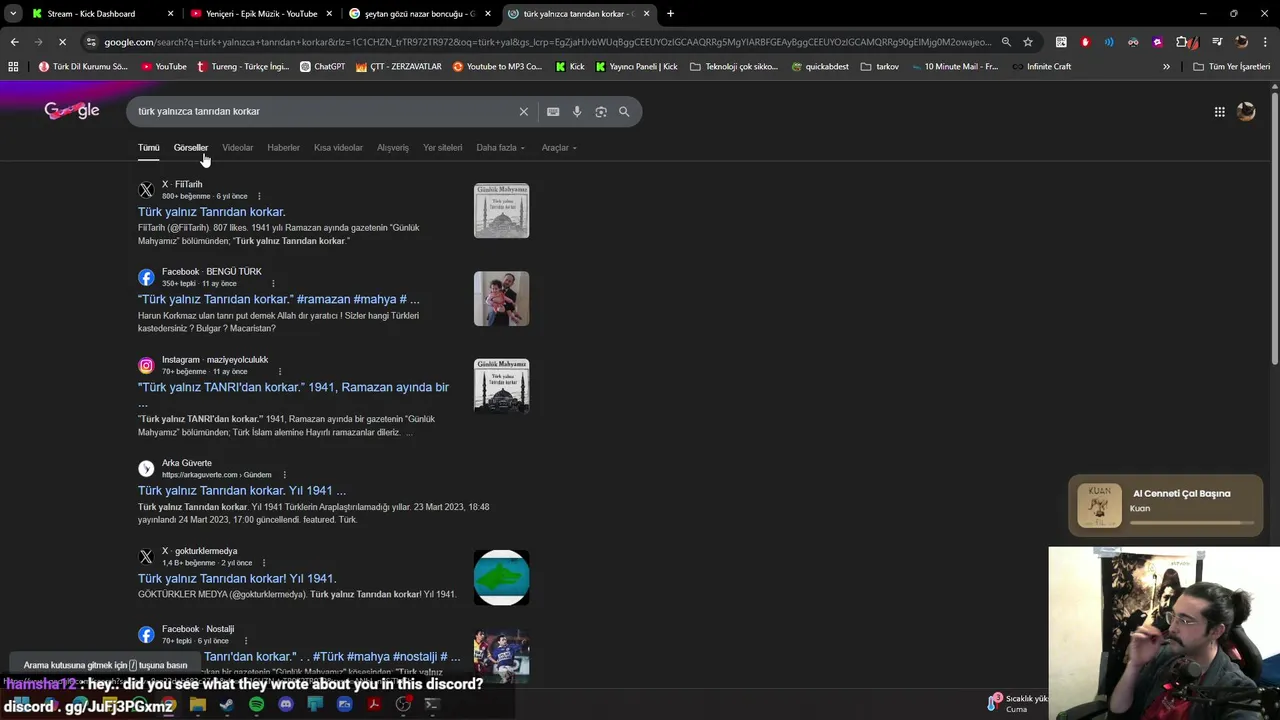Open the tarkov bookmark folder
This screenshot has height=720, width=1280.
(x=880, y=67)
